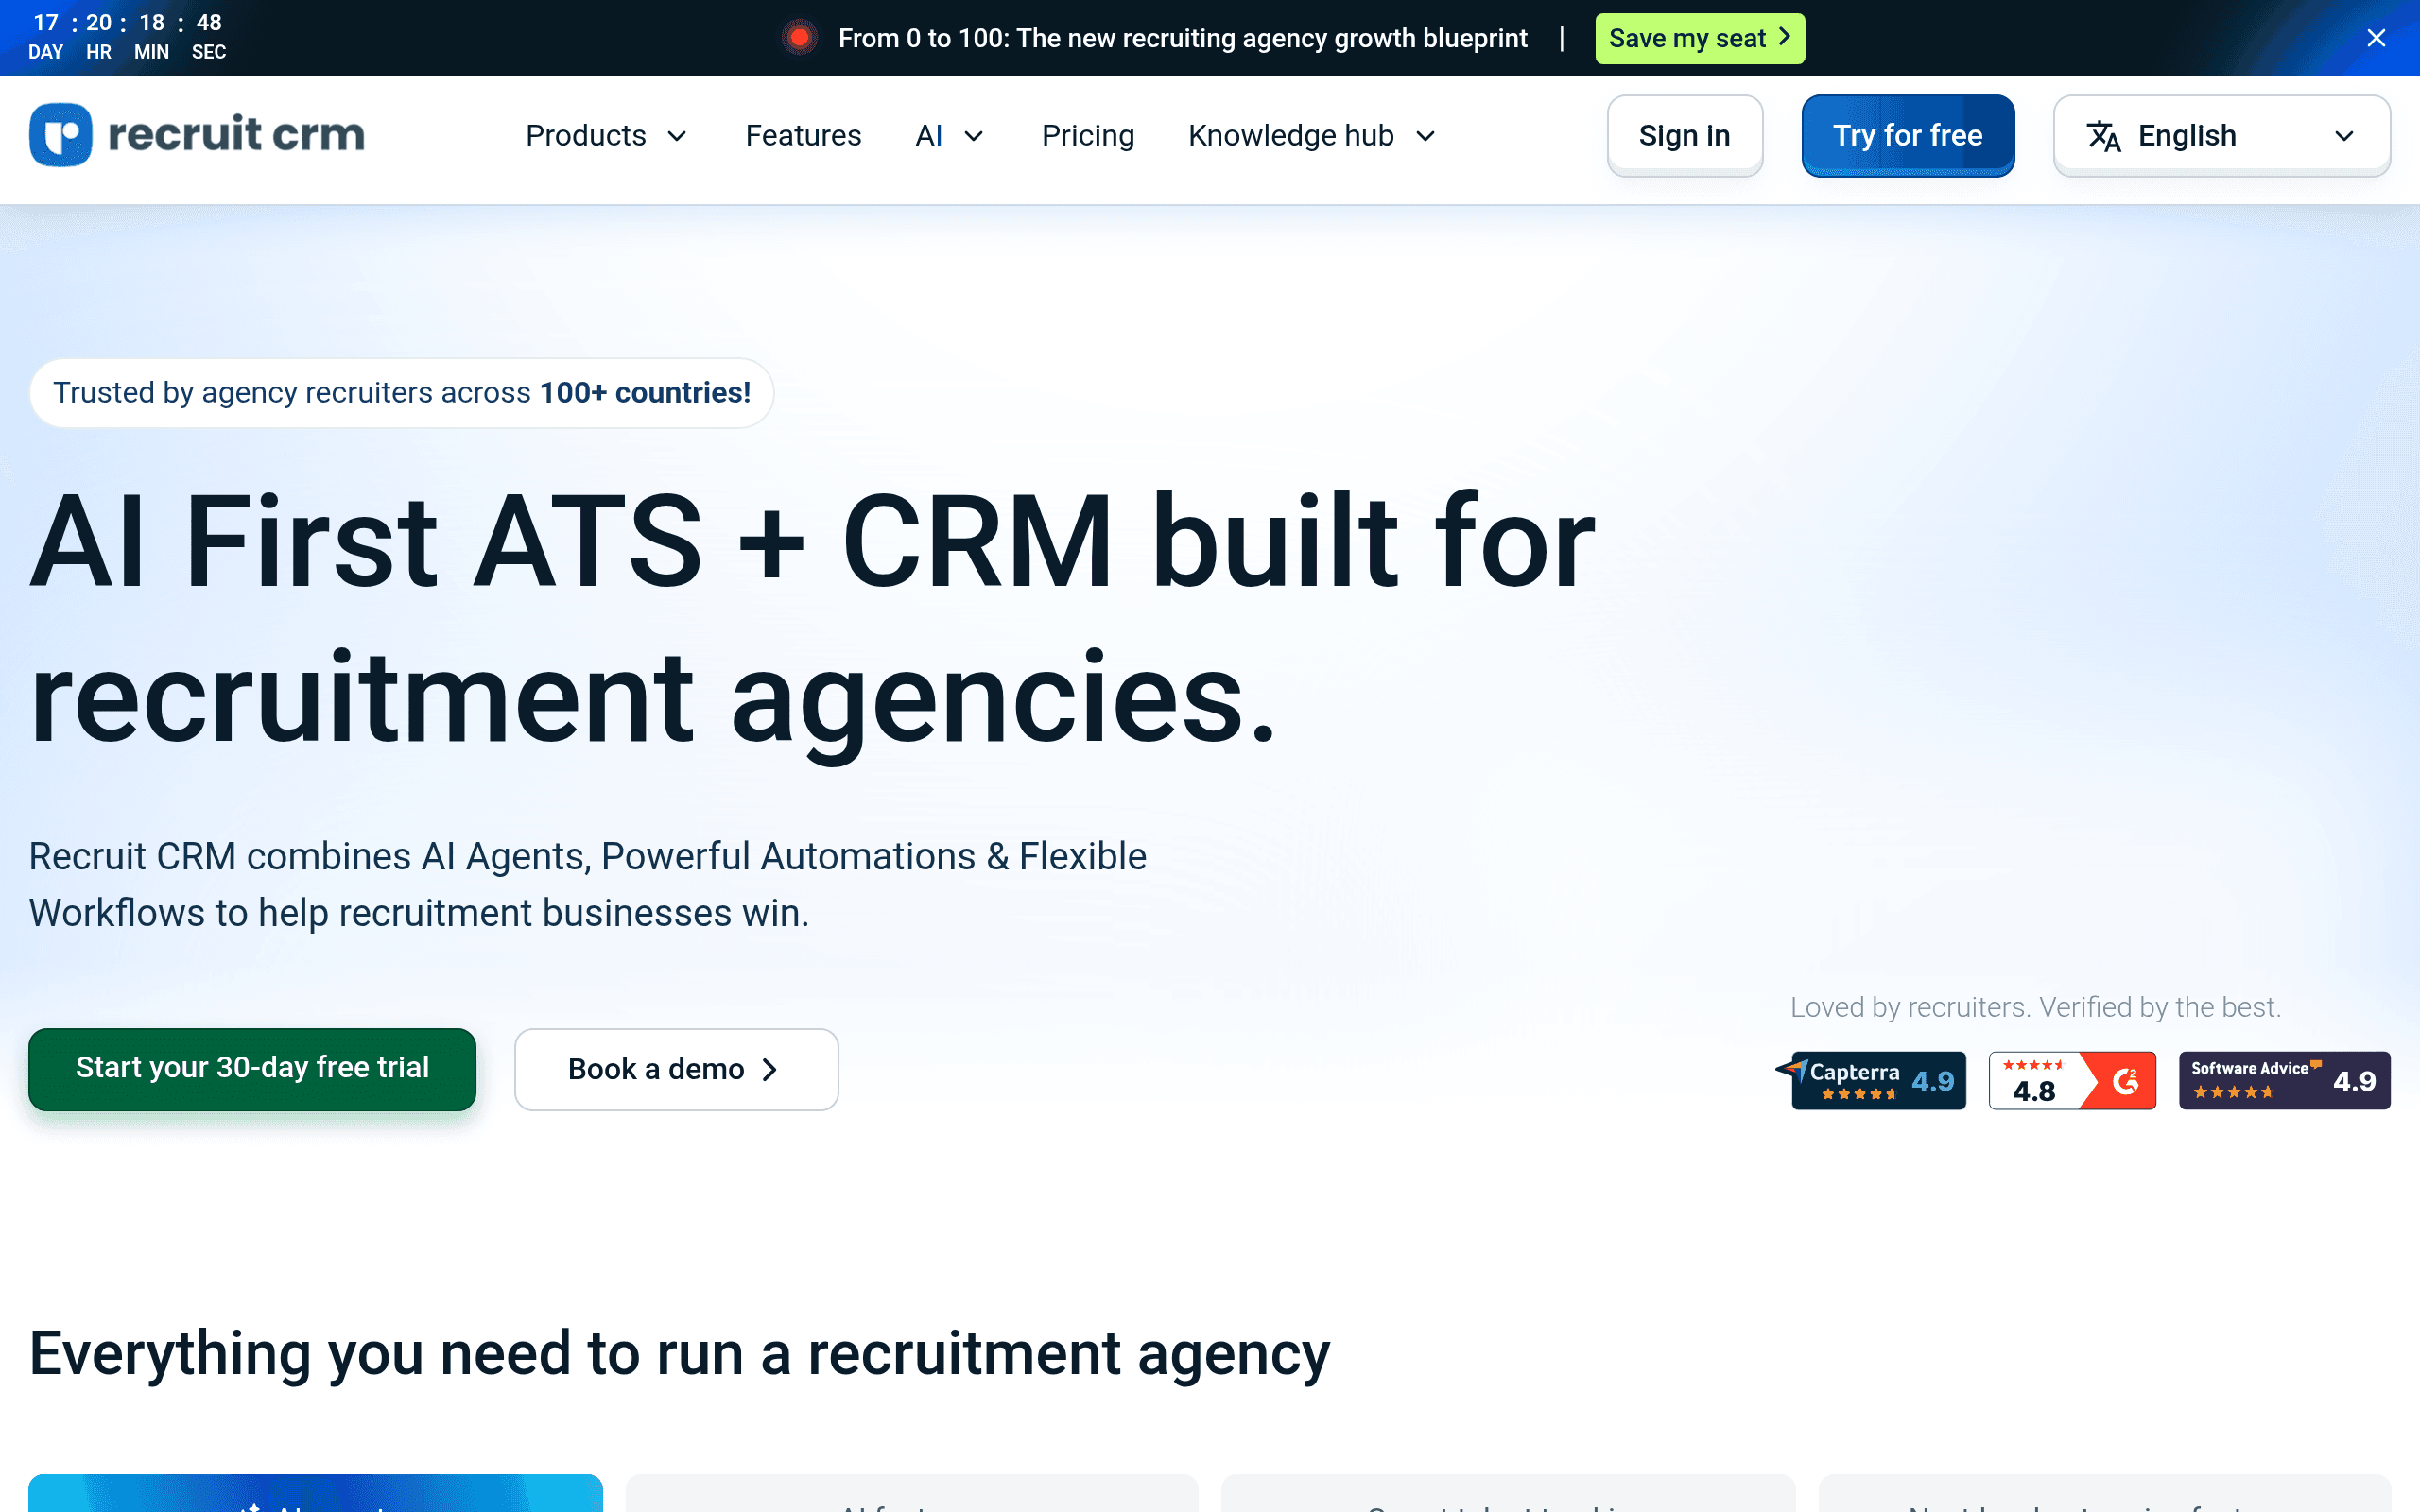Click the banner text about growth blueprint
The width and height of the screenshot is (2420, 1512).
tap(1182, 38)
